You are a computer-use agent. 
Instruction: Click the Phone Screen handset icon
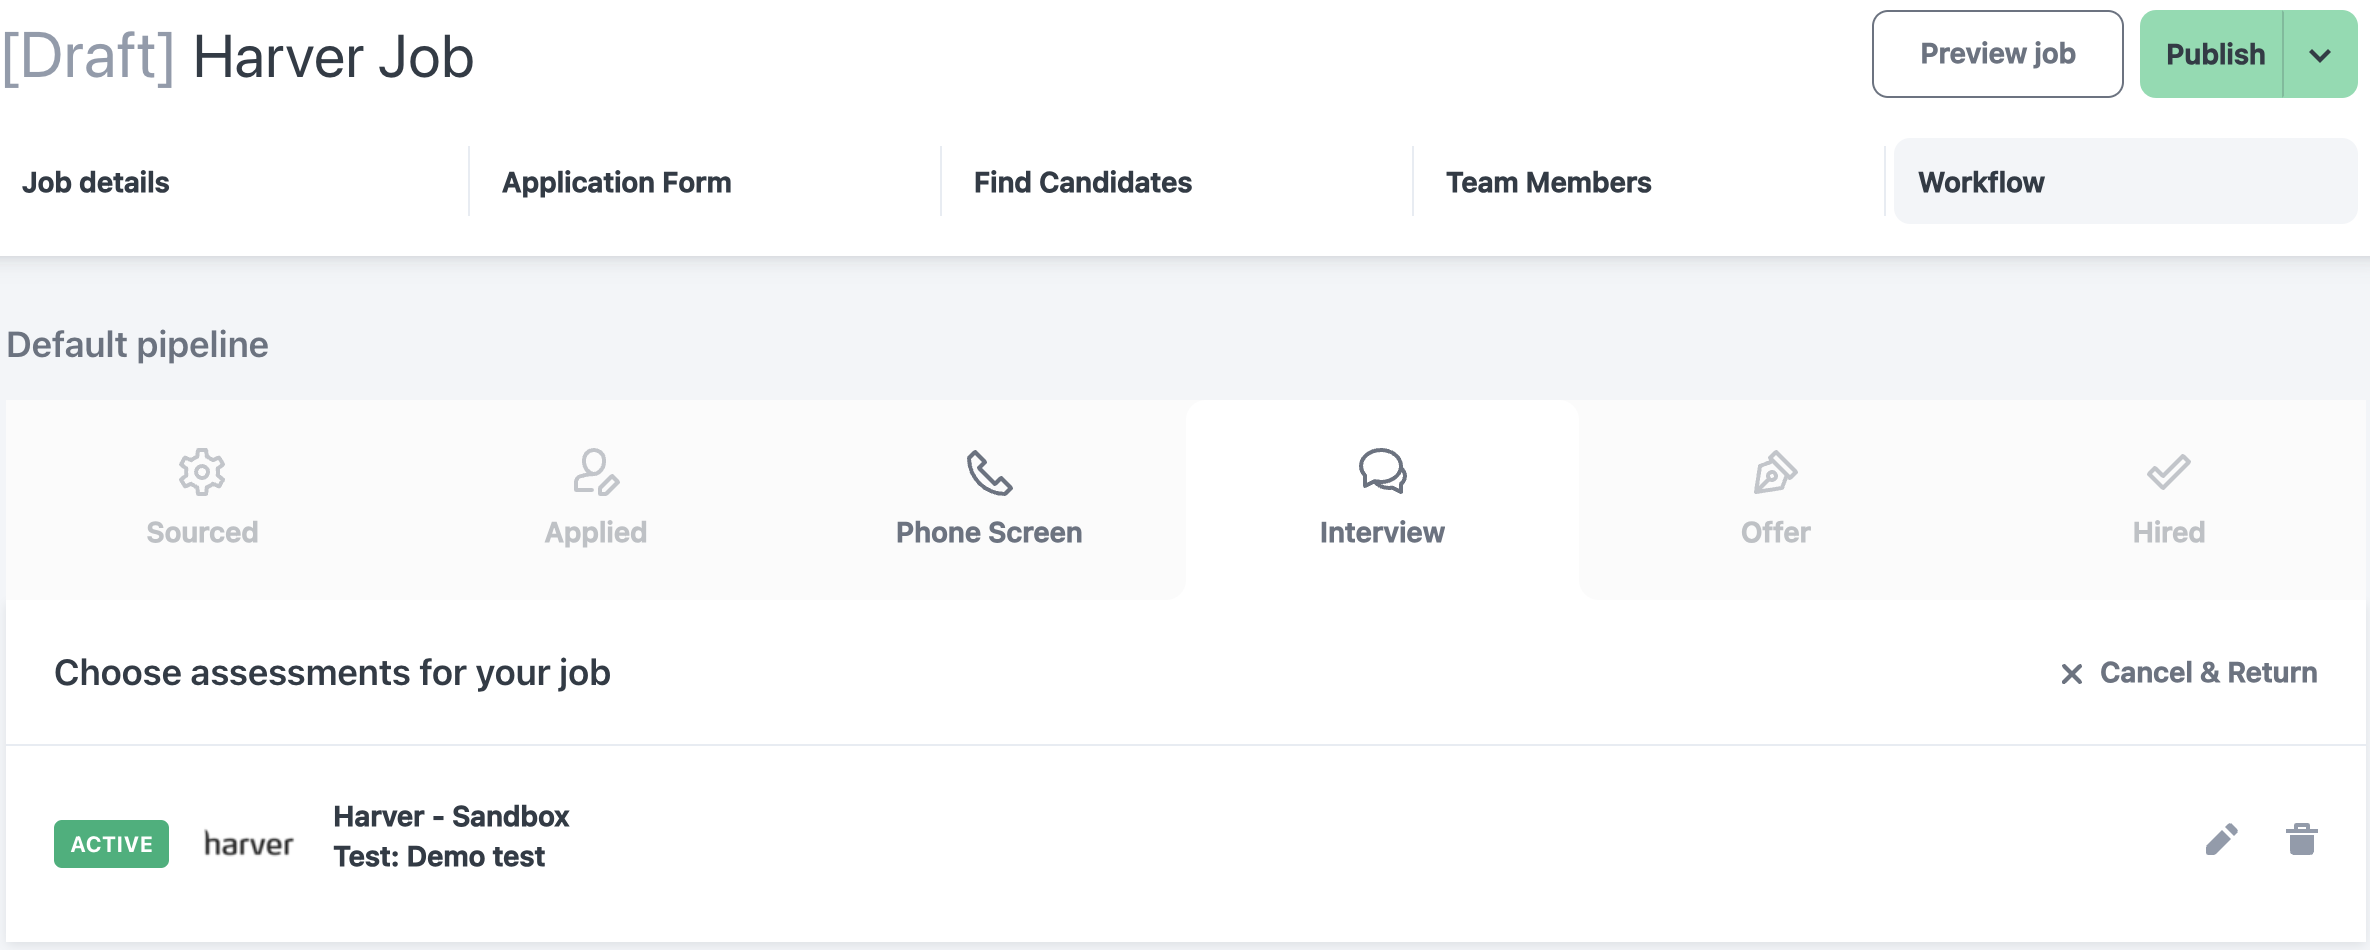point(989,473)
